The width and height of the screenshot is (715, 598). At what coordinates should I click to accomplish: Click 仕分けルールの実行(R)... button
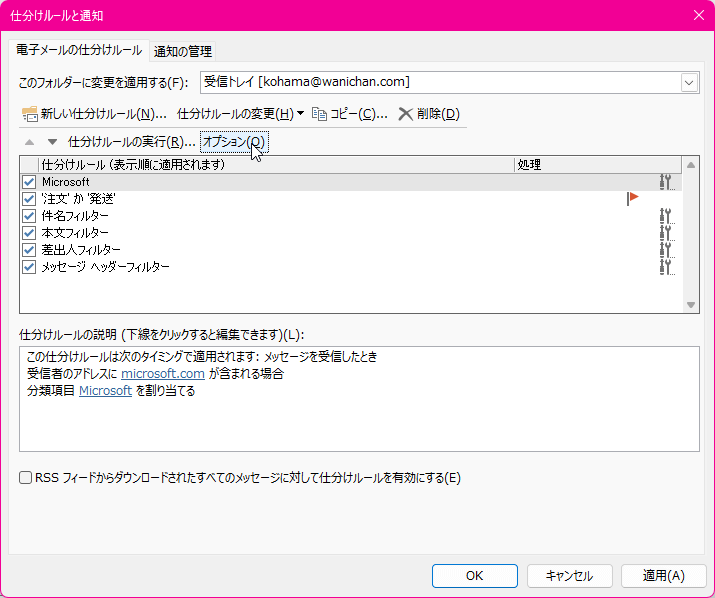pos(131,142)
